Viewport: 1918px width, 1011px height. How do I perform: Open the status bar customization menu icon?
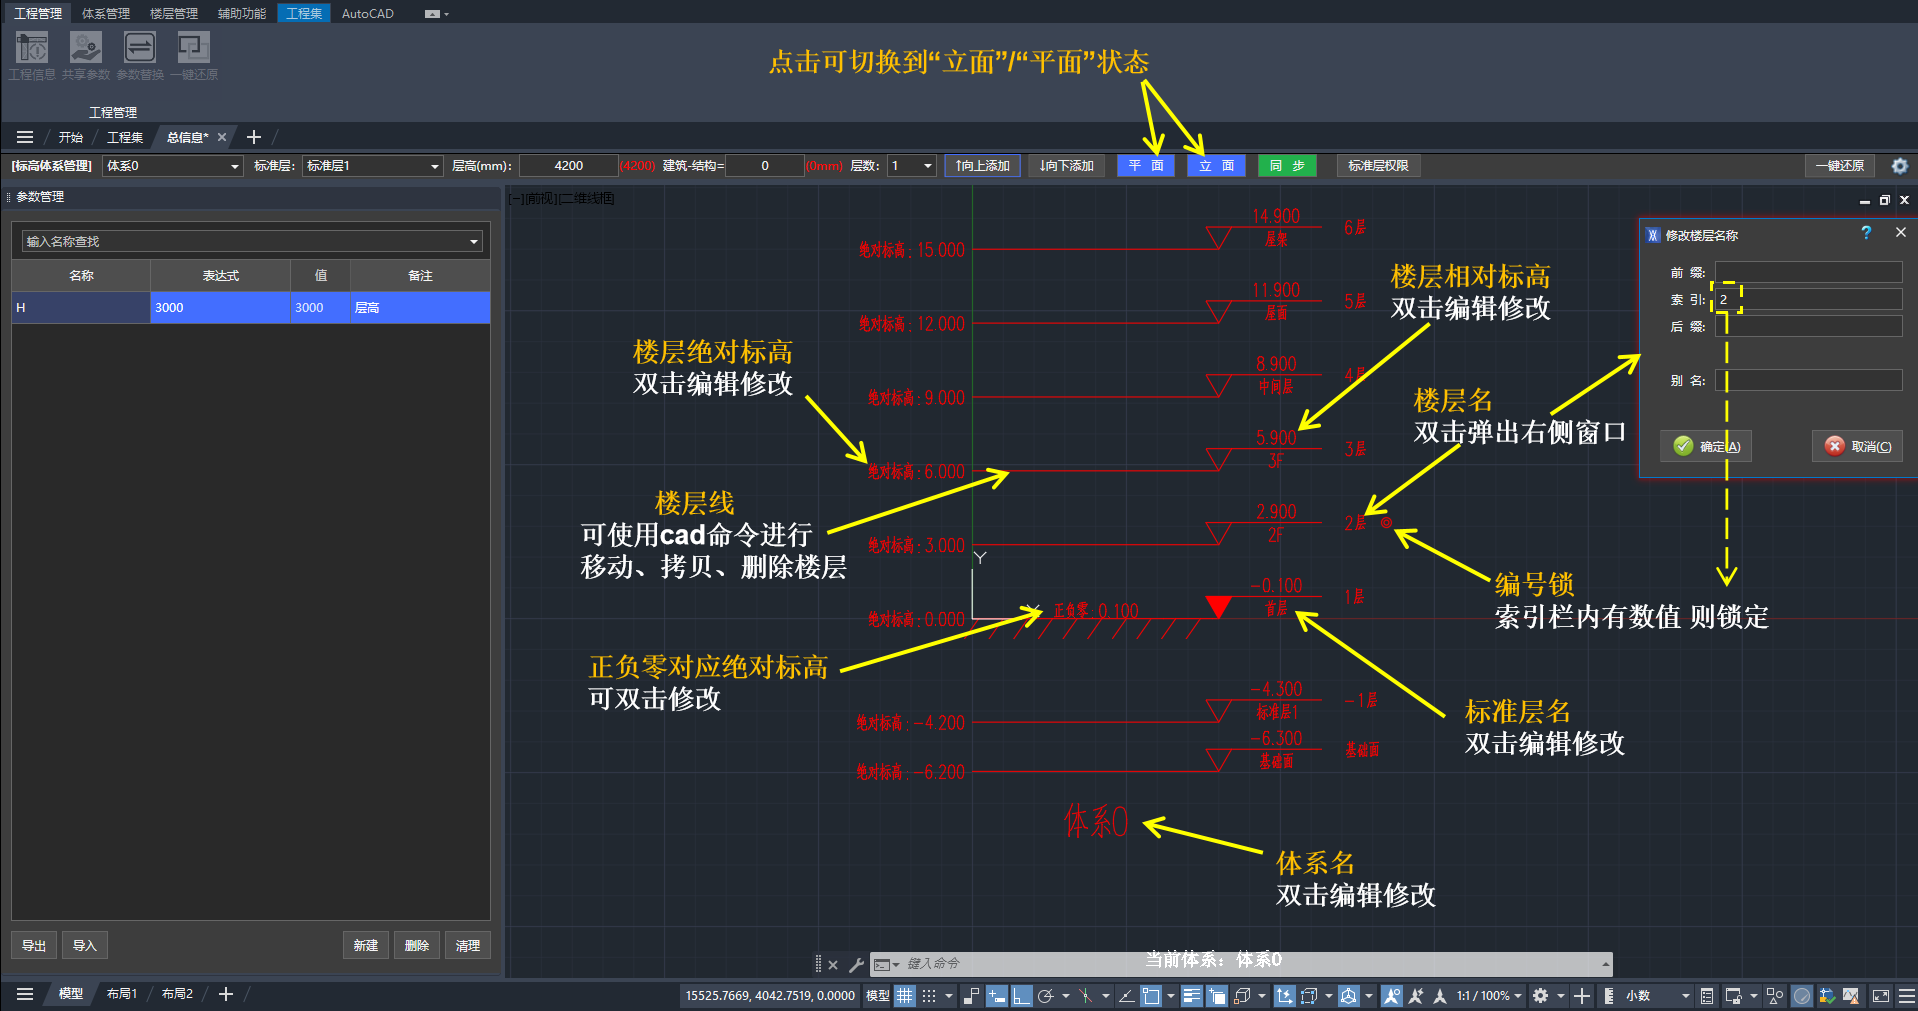(x=1905, y=996)
